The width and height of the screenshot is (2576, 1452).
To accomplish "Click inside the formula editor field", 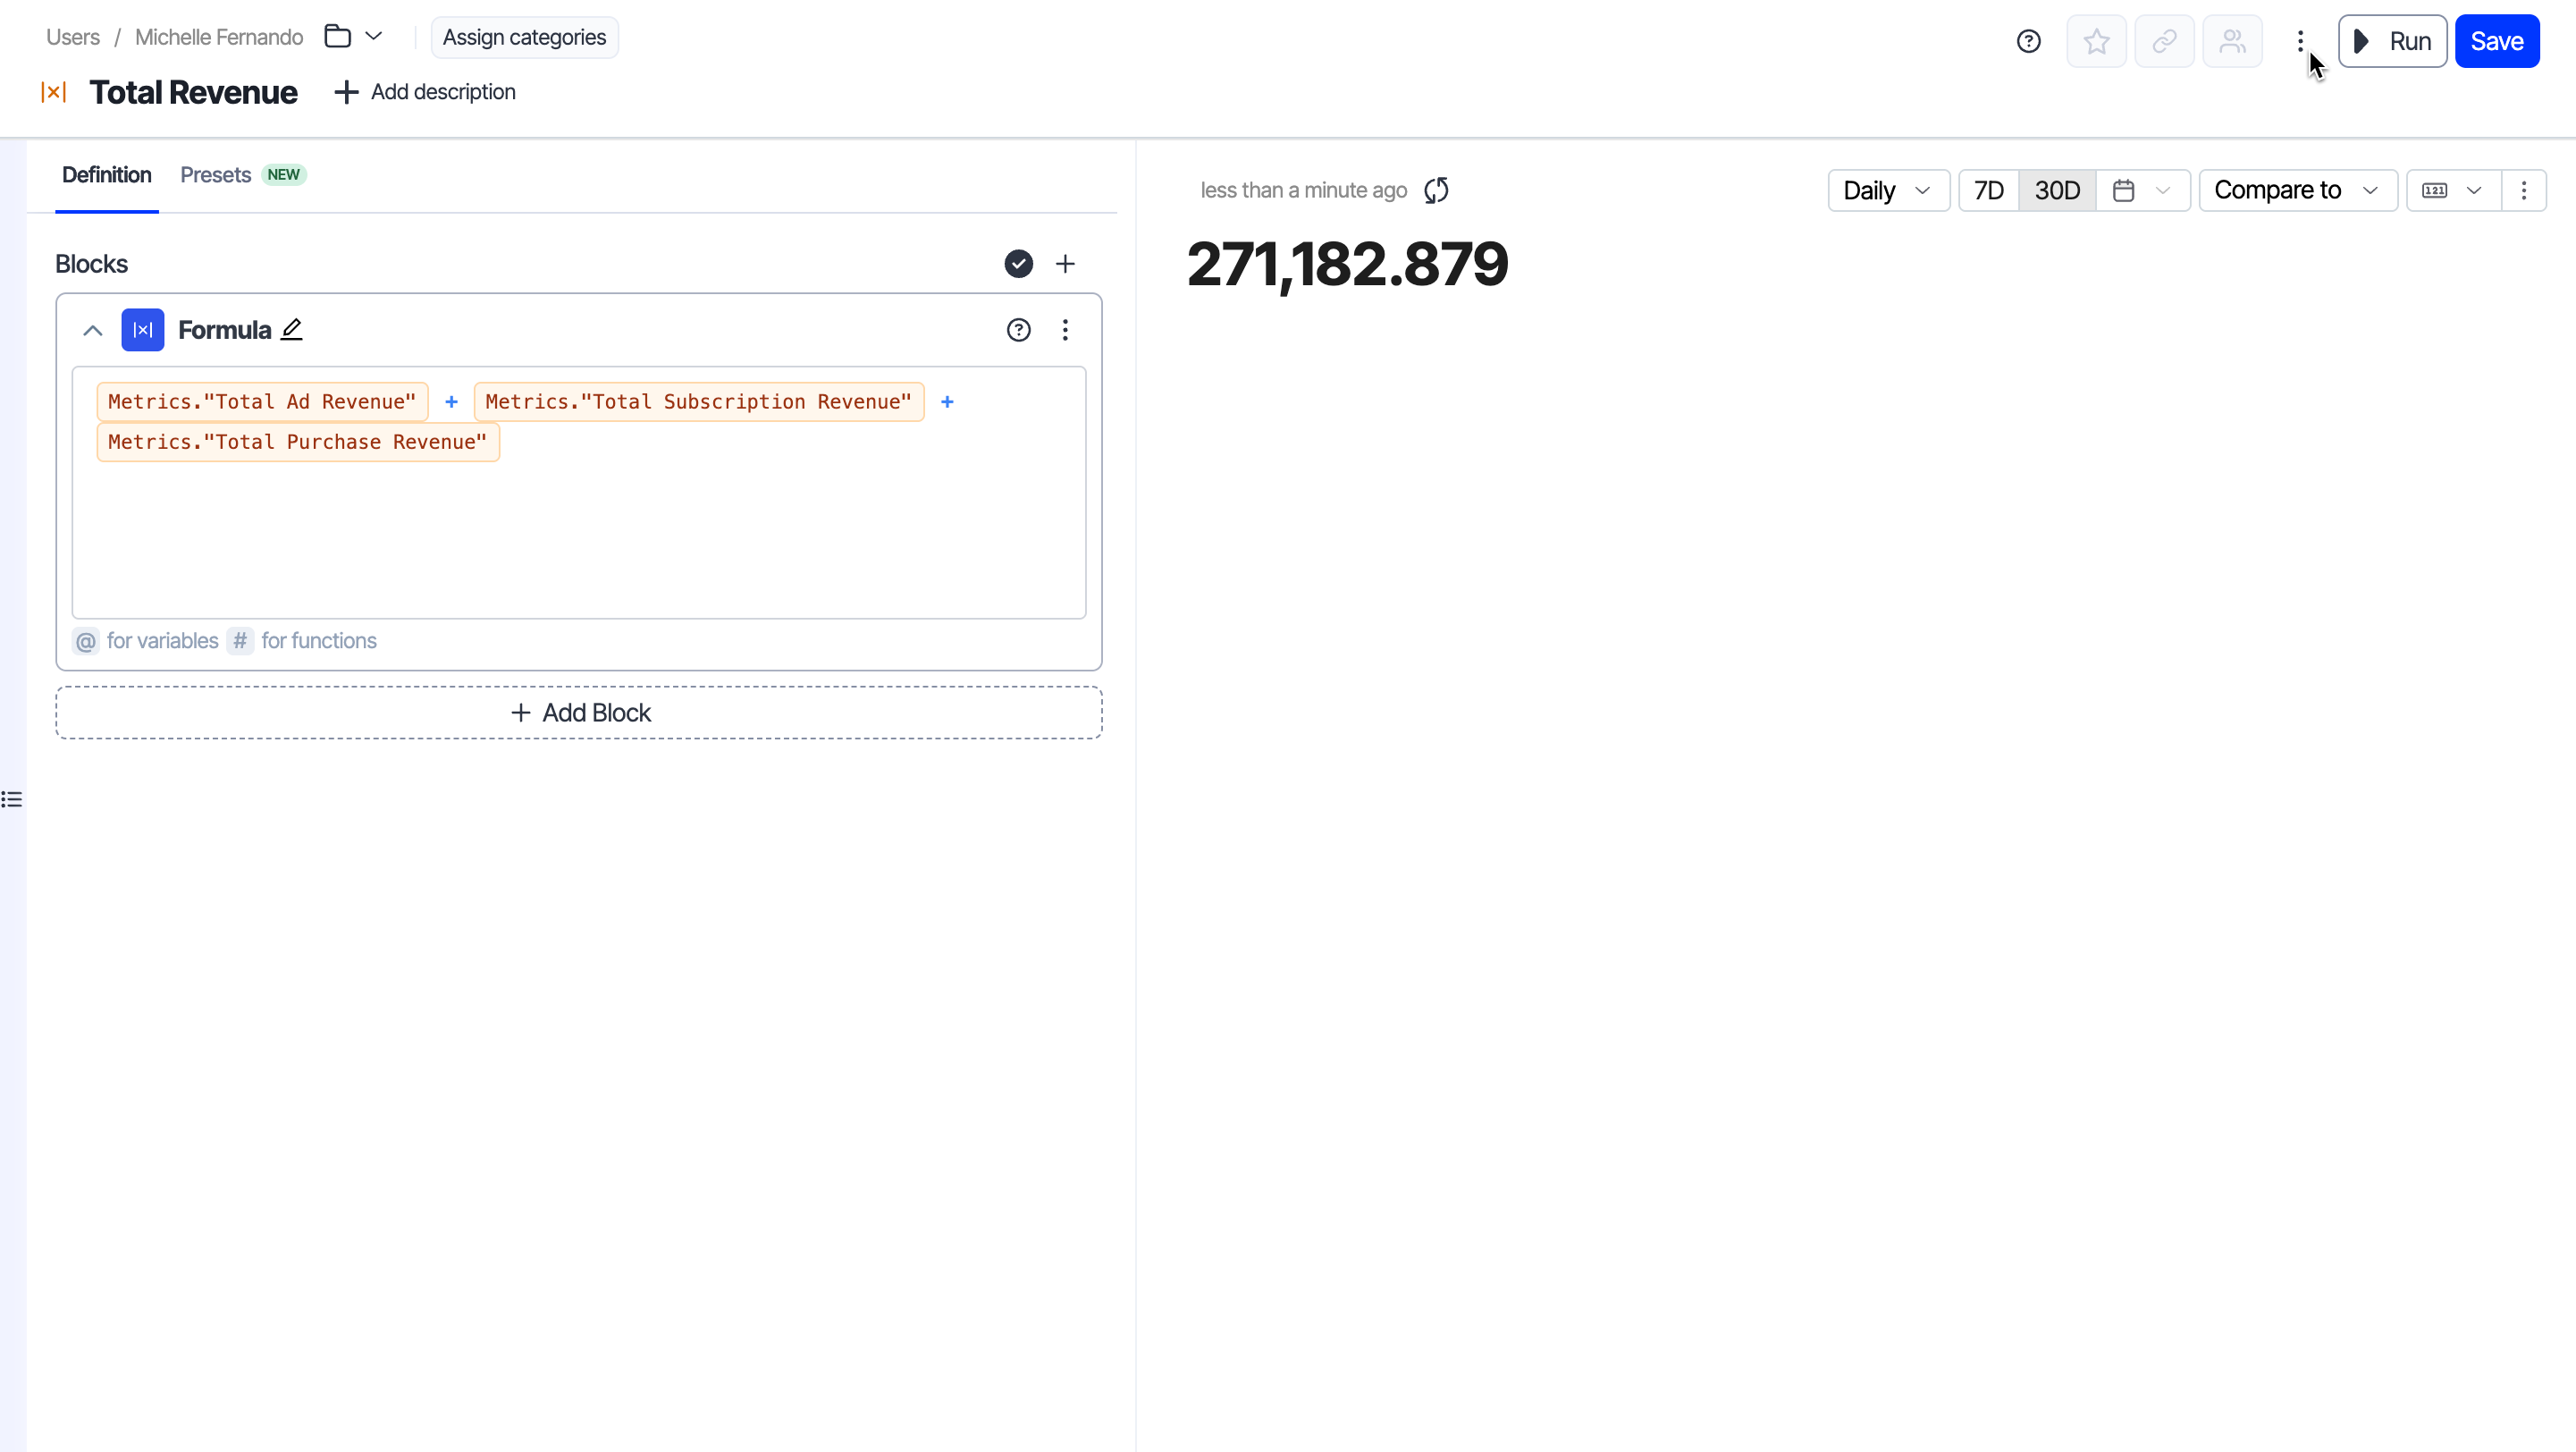I will (579, 540).
